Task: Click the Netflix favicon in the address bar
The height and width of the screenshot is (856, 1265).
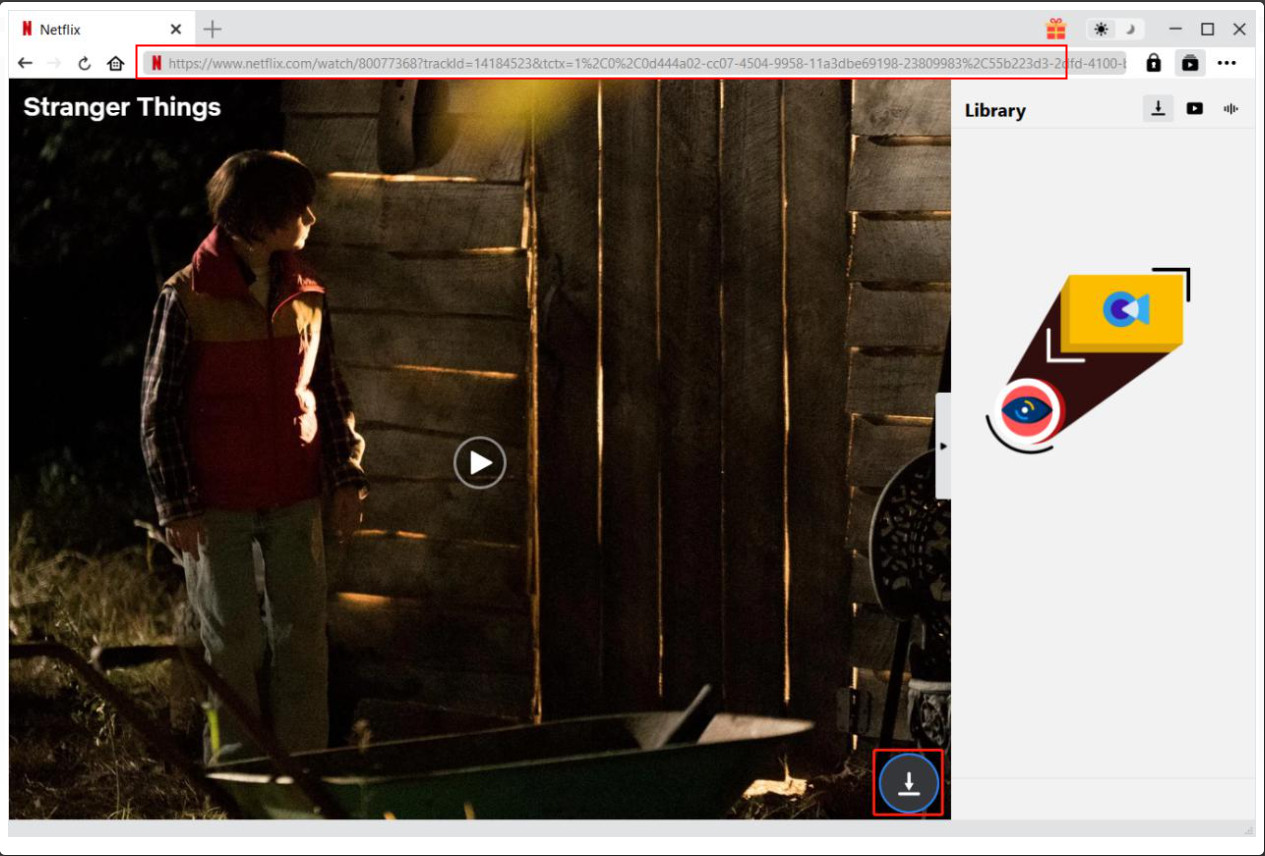Action: click(156, 63)
